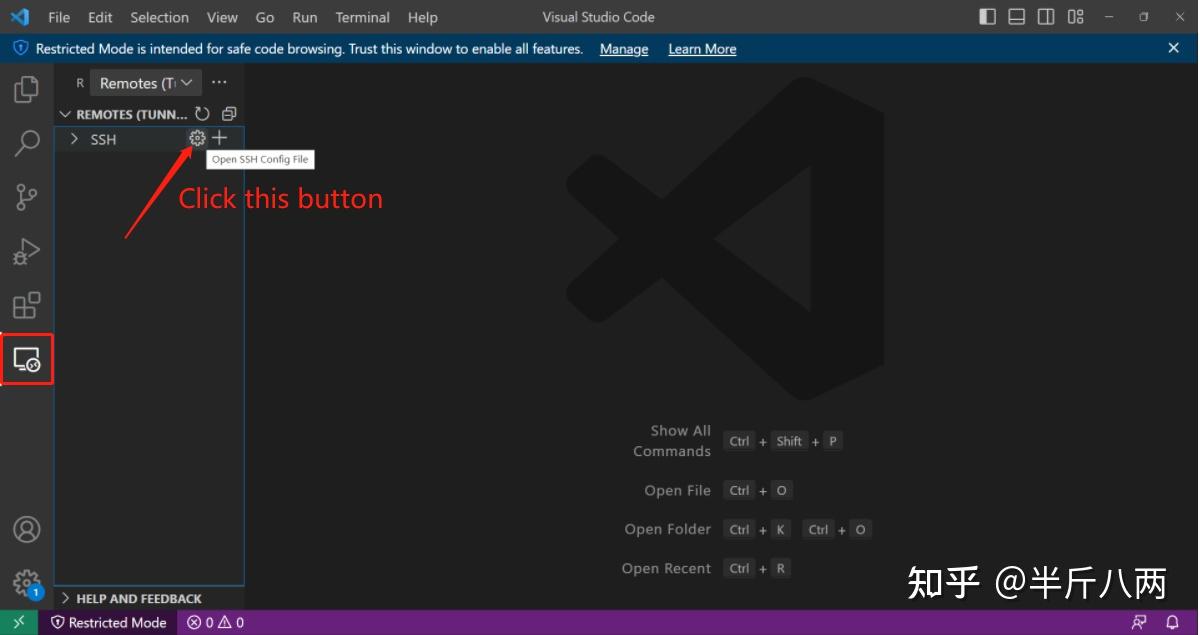Click the Open File shortcut label
Viewport: 1200px width, 635px height.
coord(678,490)
